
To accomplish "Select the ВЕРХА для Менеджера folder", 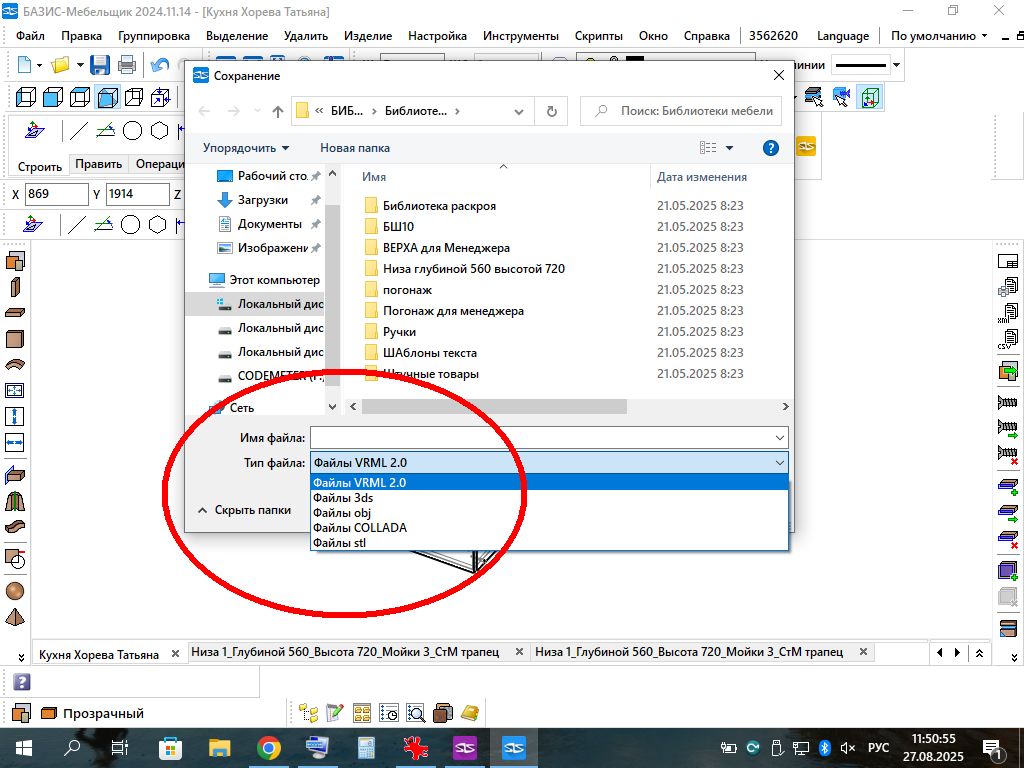I will point(446,248).
